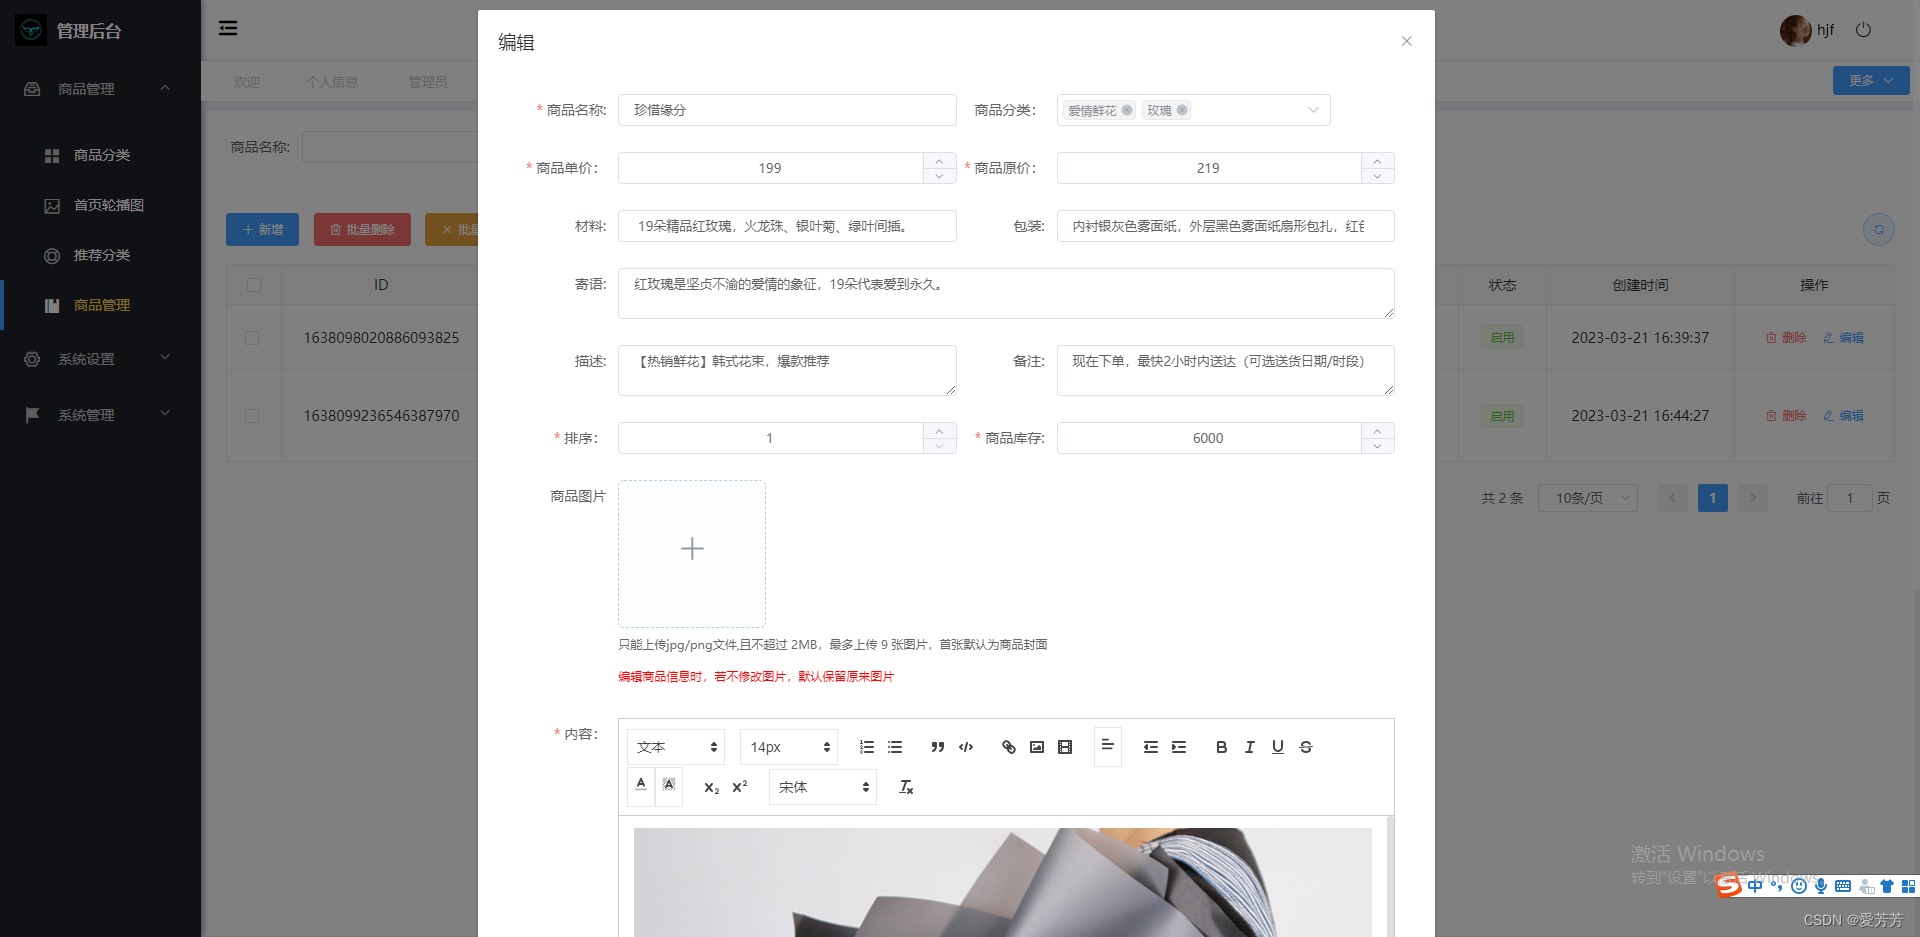This screenshot has width=1920, height=937.
Task: Delete the row created 2023-03-21 16:39:37
Action: (1786, 338)
